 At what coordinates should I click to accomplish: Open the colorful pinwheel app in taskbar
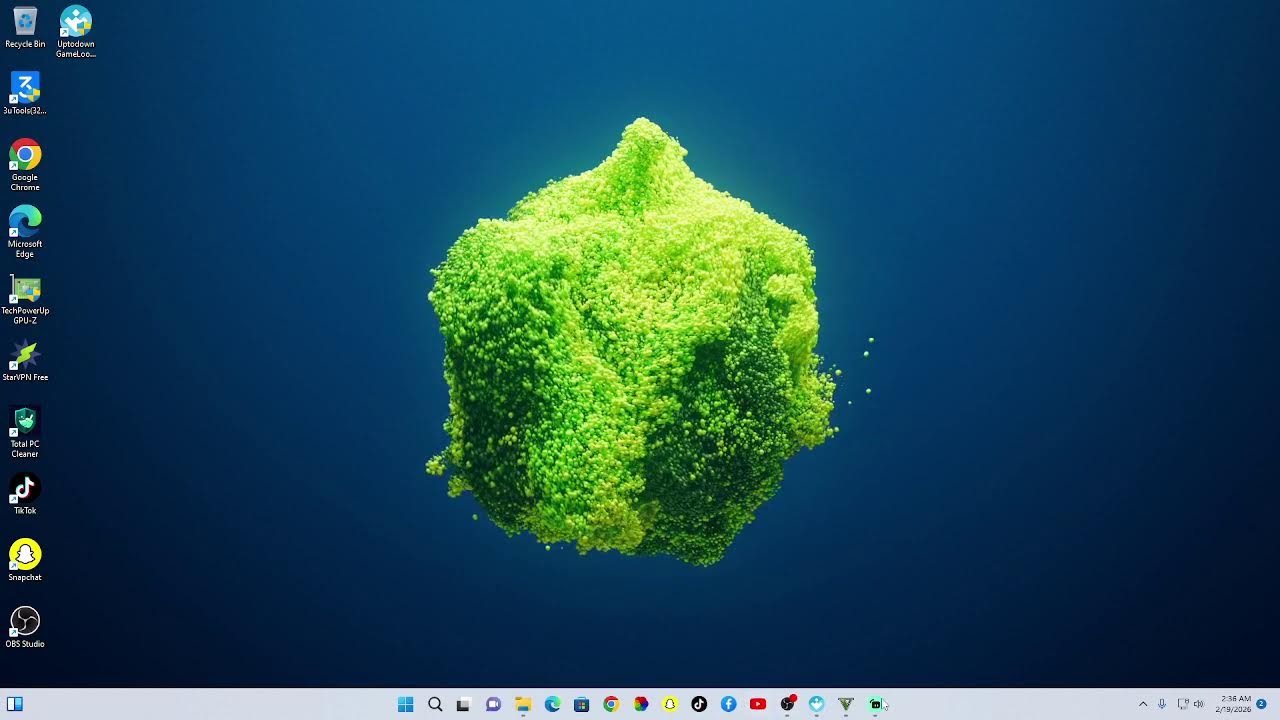point(641,704)
